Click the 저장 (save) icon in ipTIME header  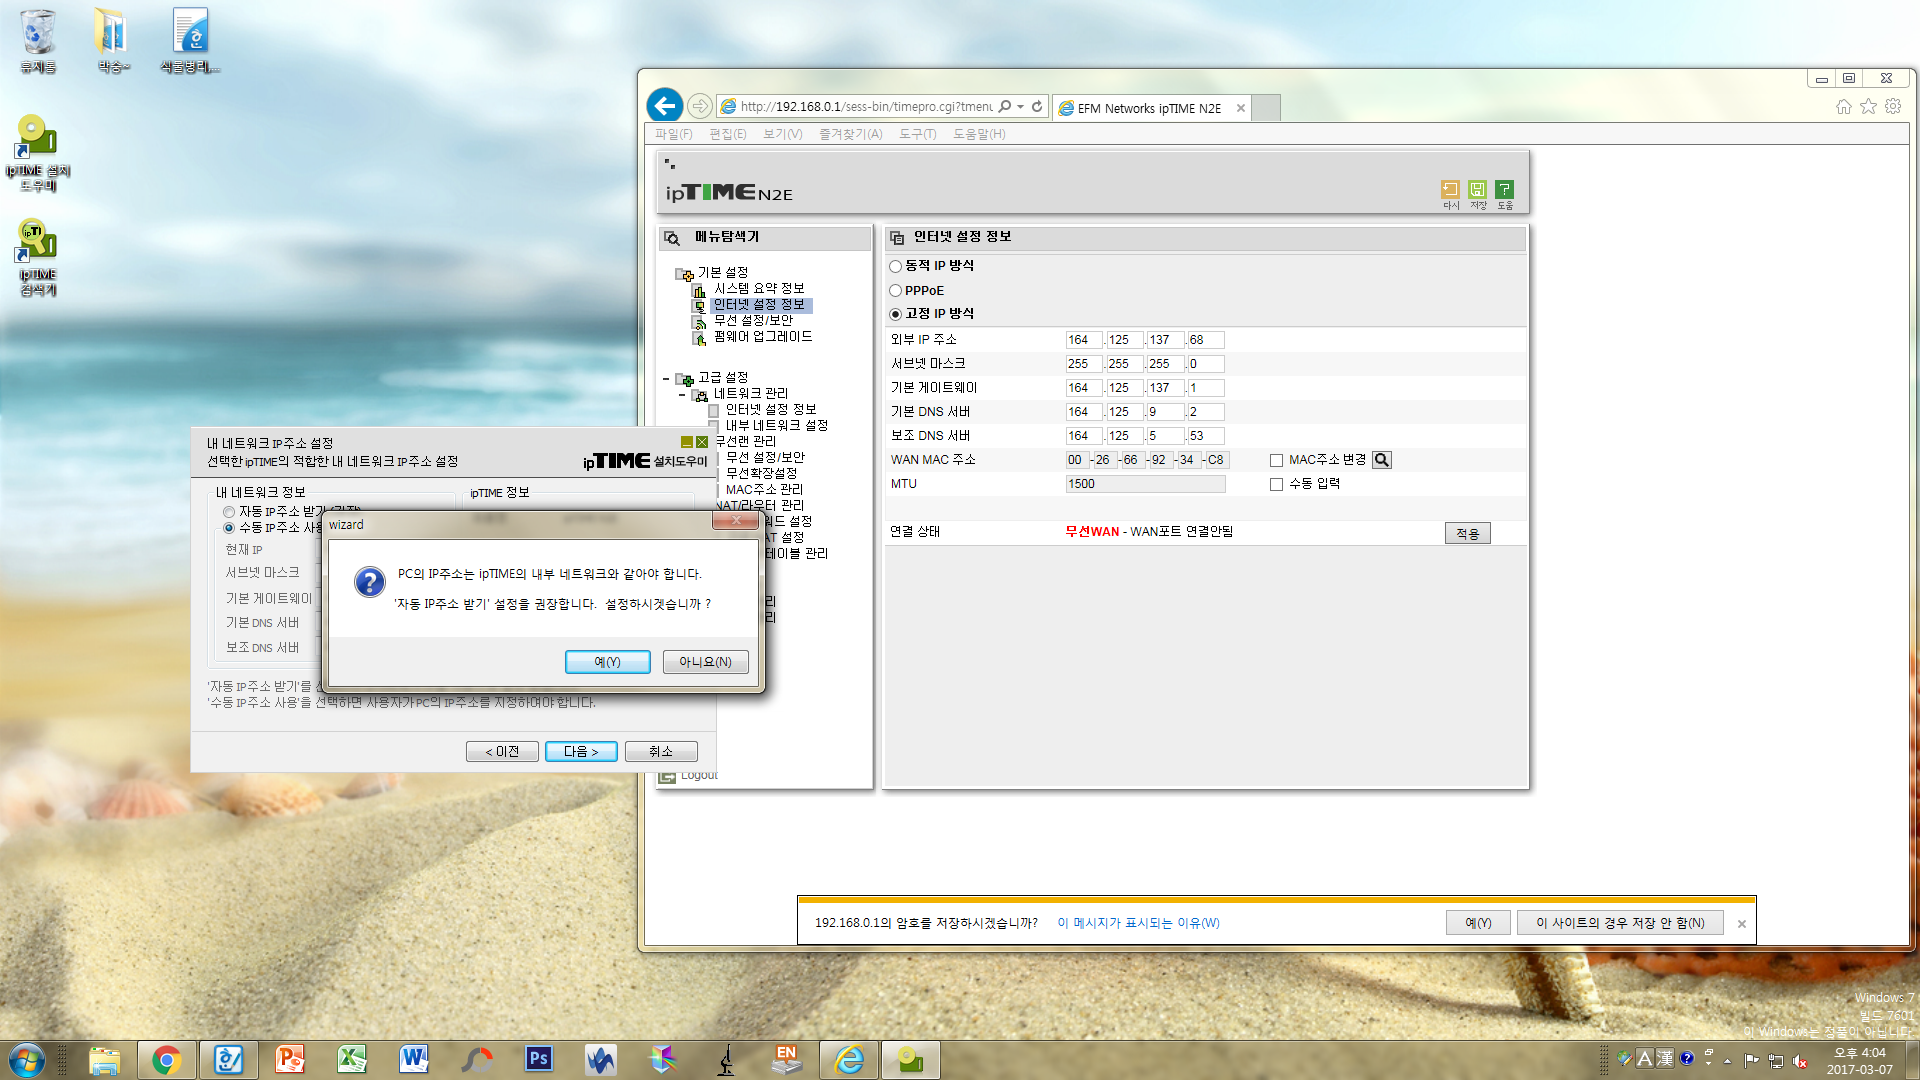click(1477, 190)
